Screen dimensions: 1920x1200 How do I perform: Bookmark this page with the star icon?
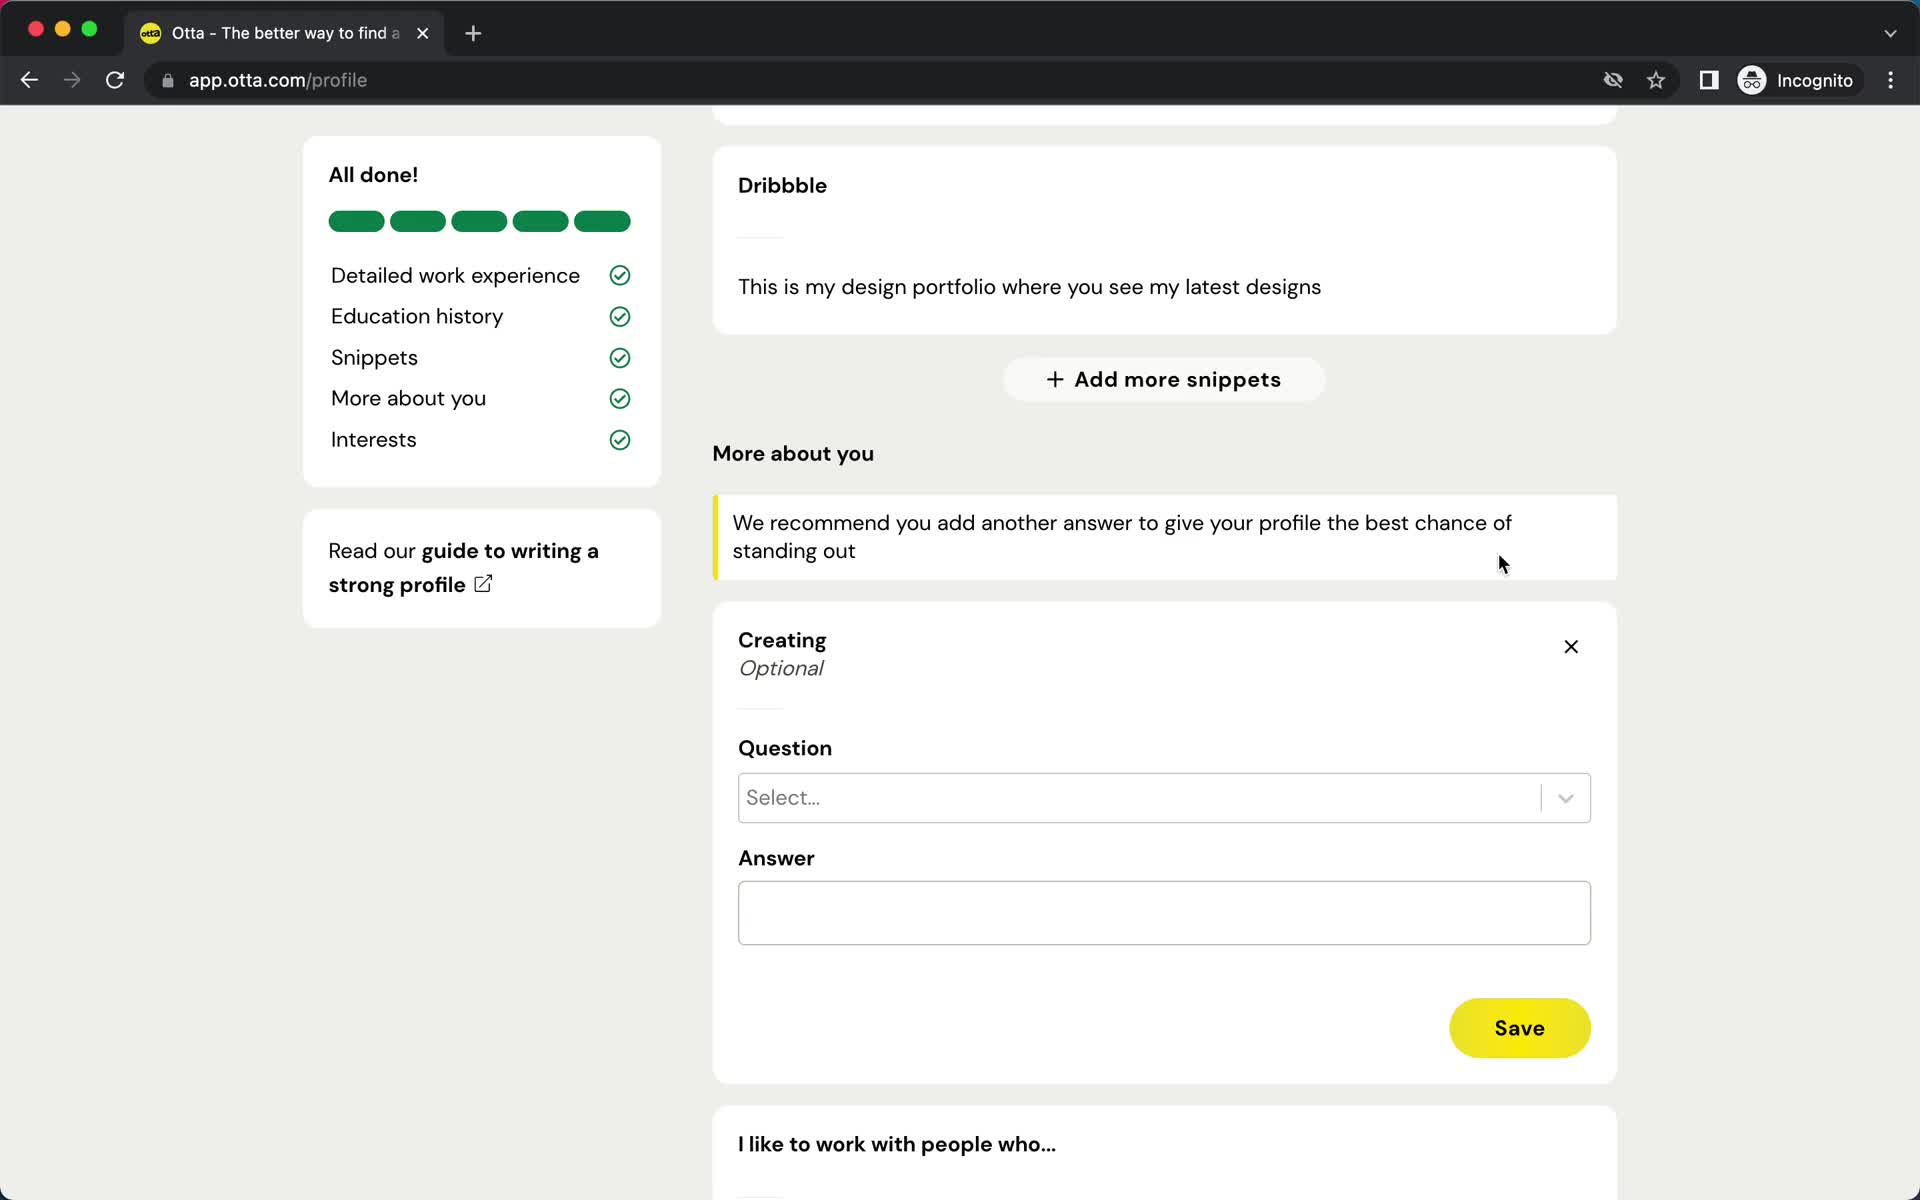click(x=1656, y=80)
